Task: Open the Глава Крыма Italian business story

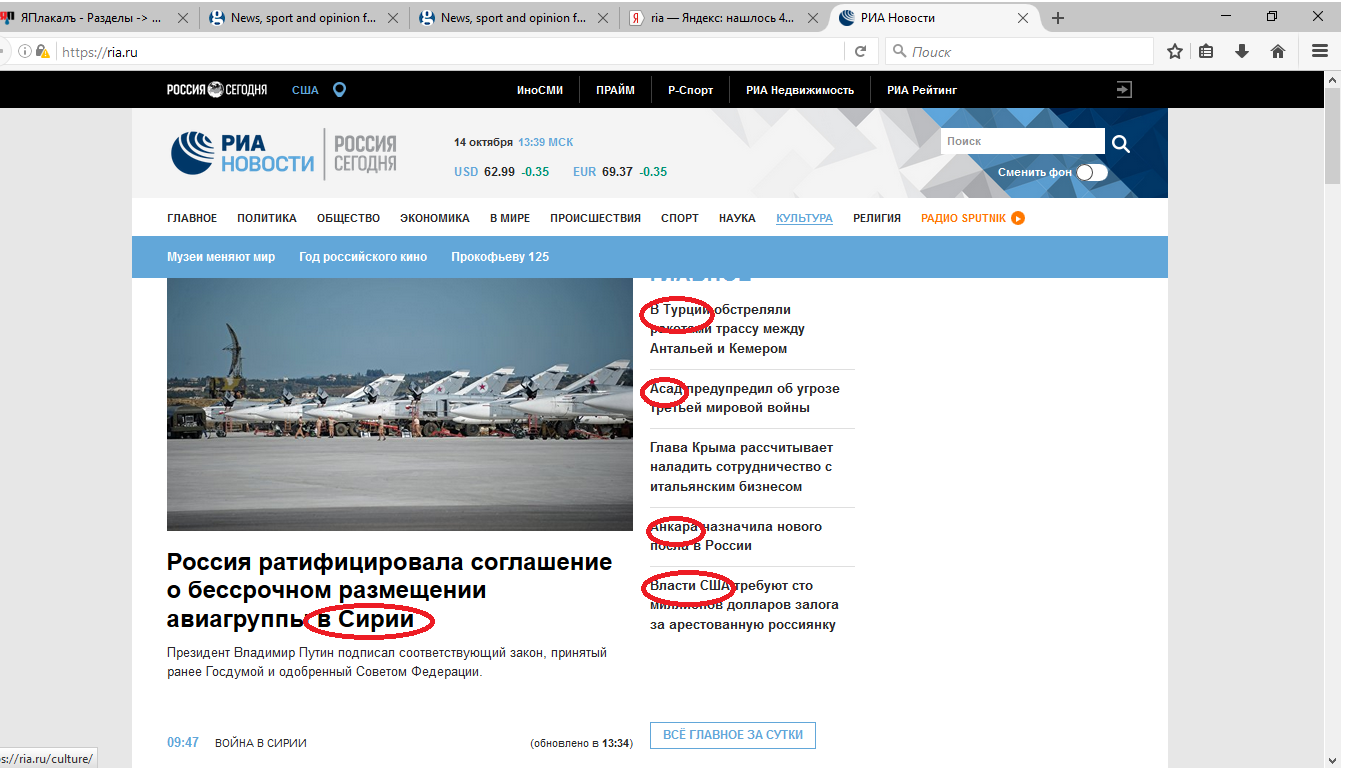Action: point(741,467)
